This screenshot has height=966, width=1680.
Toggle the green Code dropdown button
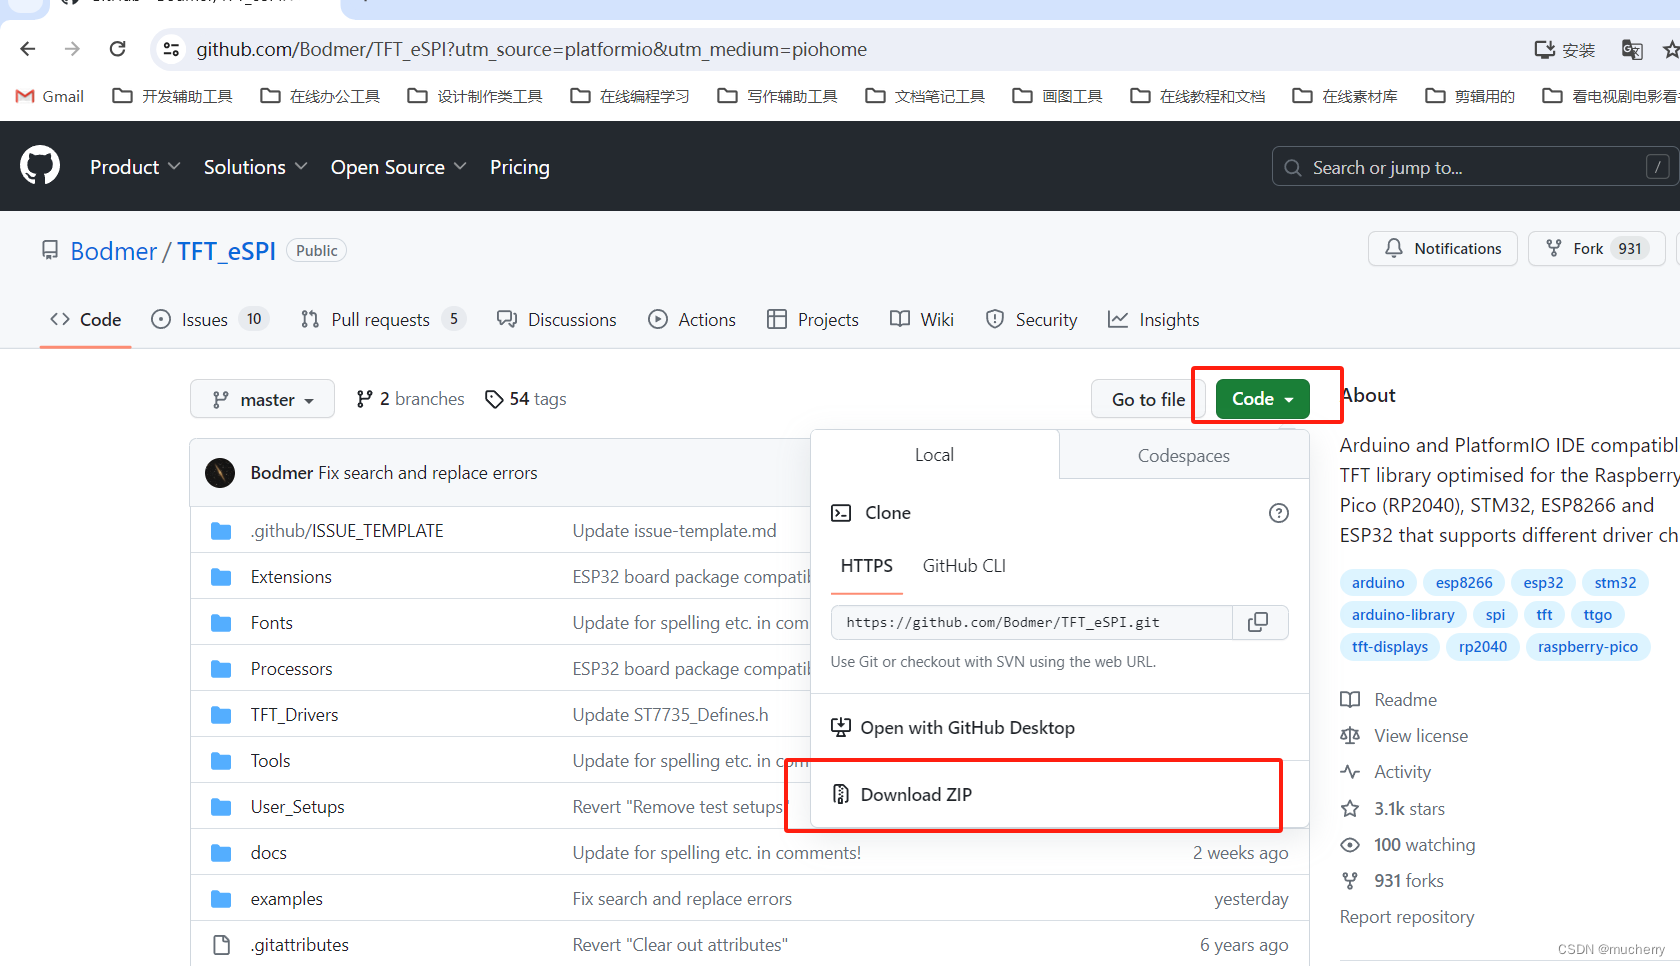[1262, 399]
